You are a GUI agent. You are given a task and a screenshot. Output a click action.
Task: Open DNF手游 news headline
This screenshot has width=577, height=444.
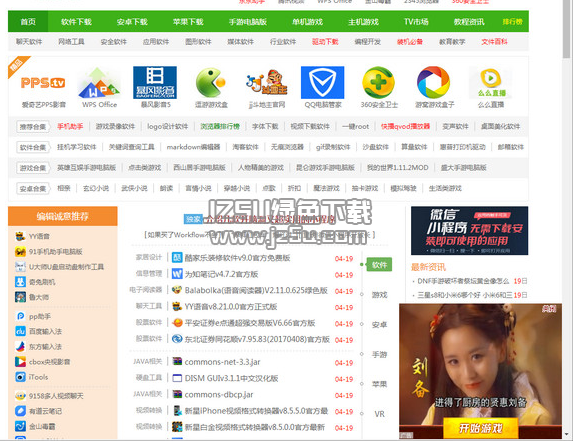(x=463, y=281)
